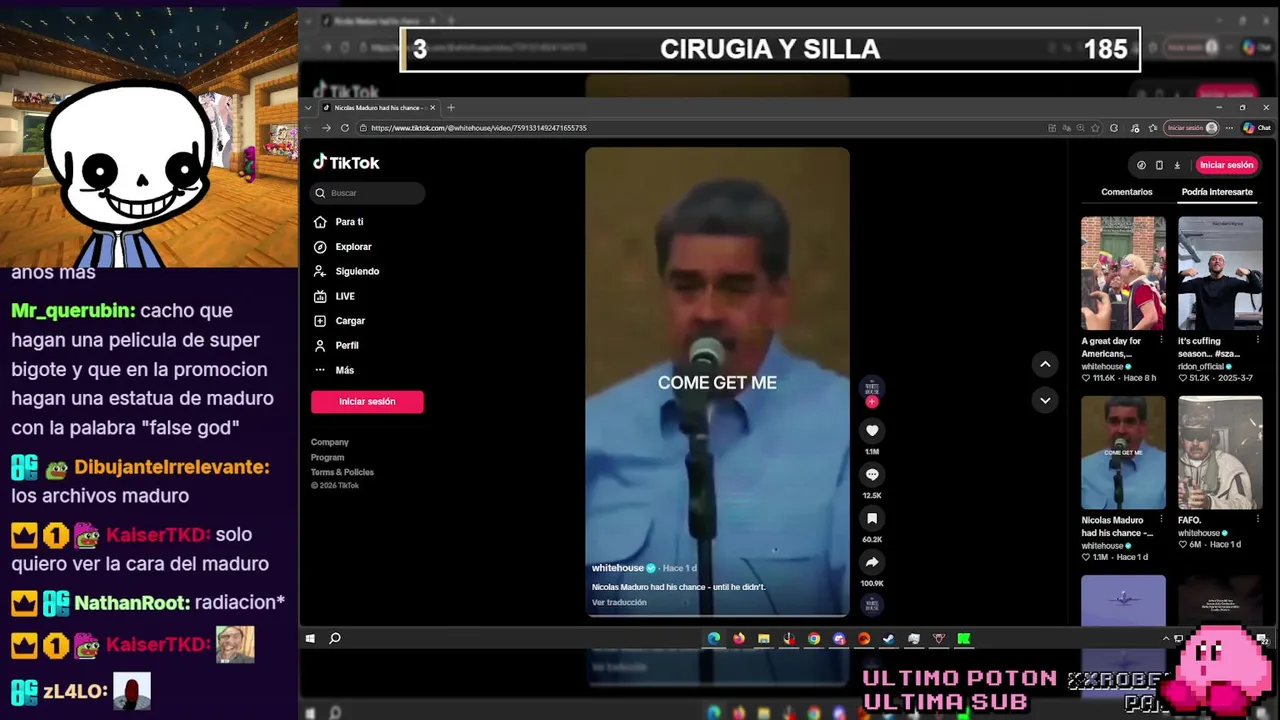This screenshot has height=720, width=1280.
Task: Click the whitehouse username under video
Action: 618,568
